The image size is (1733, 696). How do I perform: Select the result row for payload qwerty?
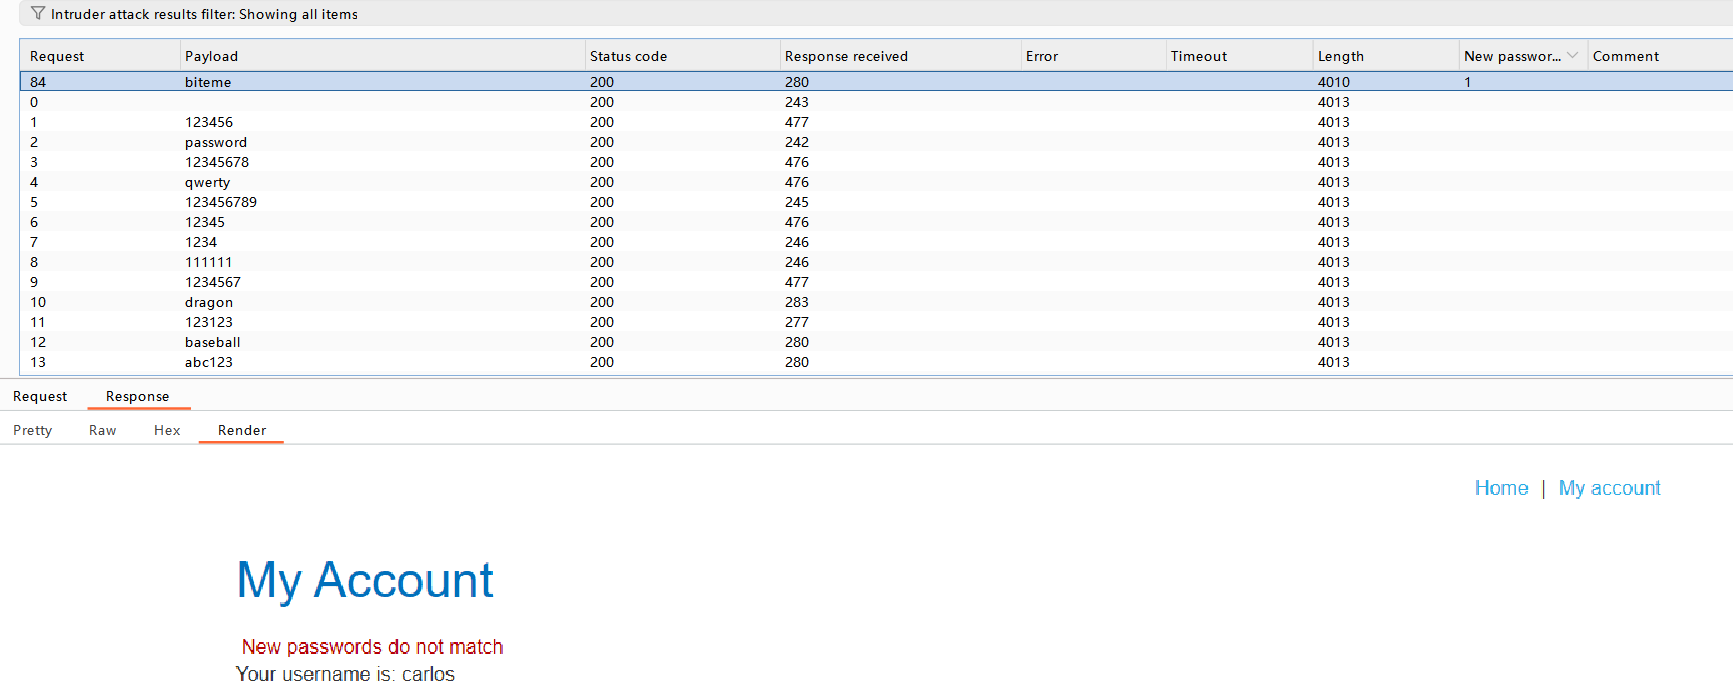tap(207, 182)
